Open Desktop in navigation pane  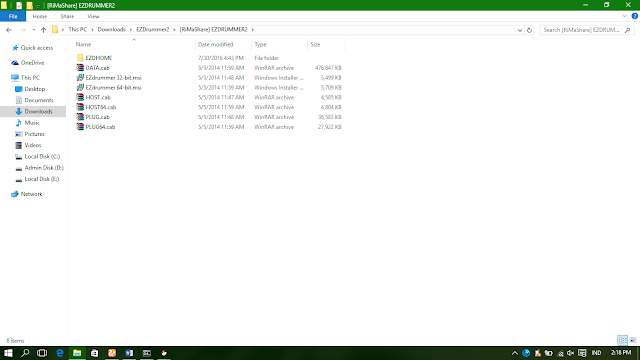(x=35, y=89)
